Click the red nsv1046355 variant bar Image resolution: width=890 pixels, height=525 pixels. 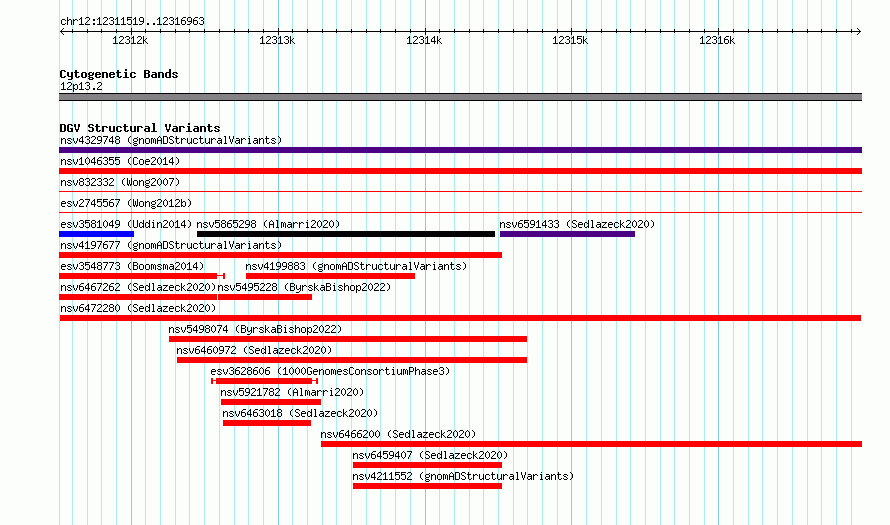pyautogui.click(x=460, y=171)
